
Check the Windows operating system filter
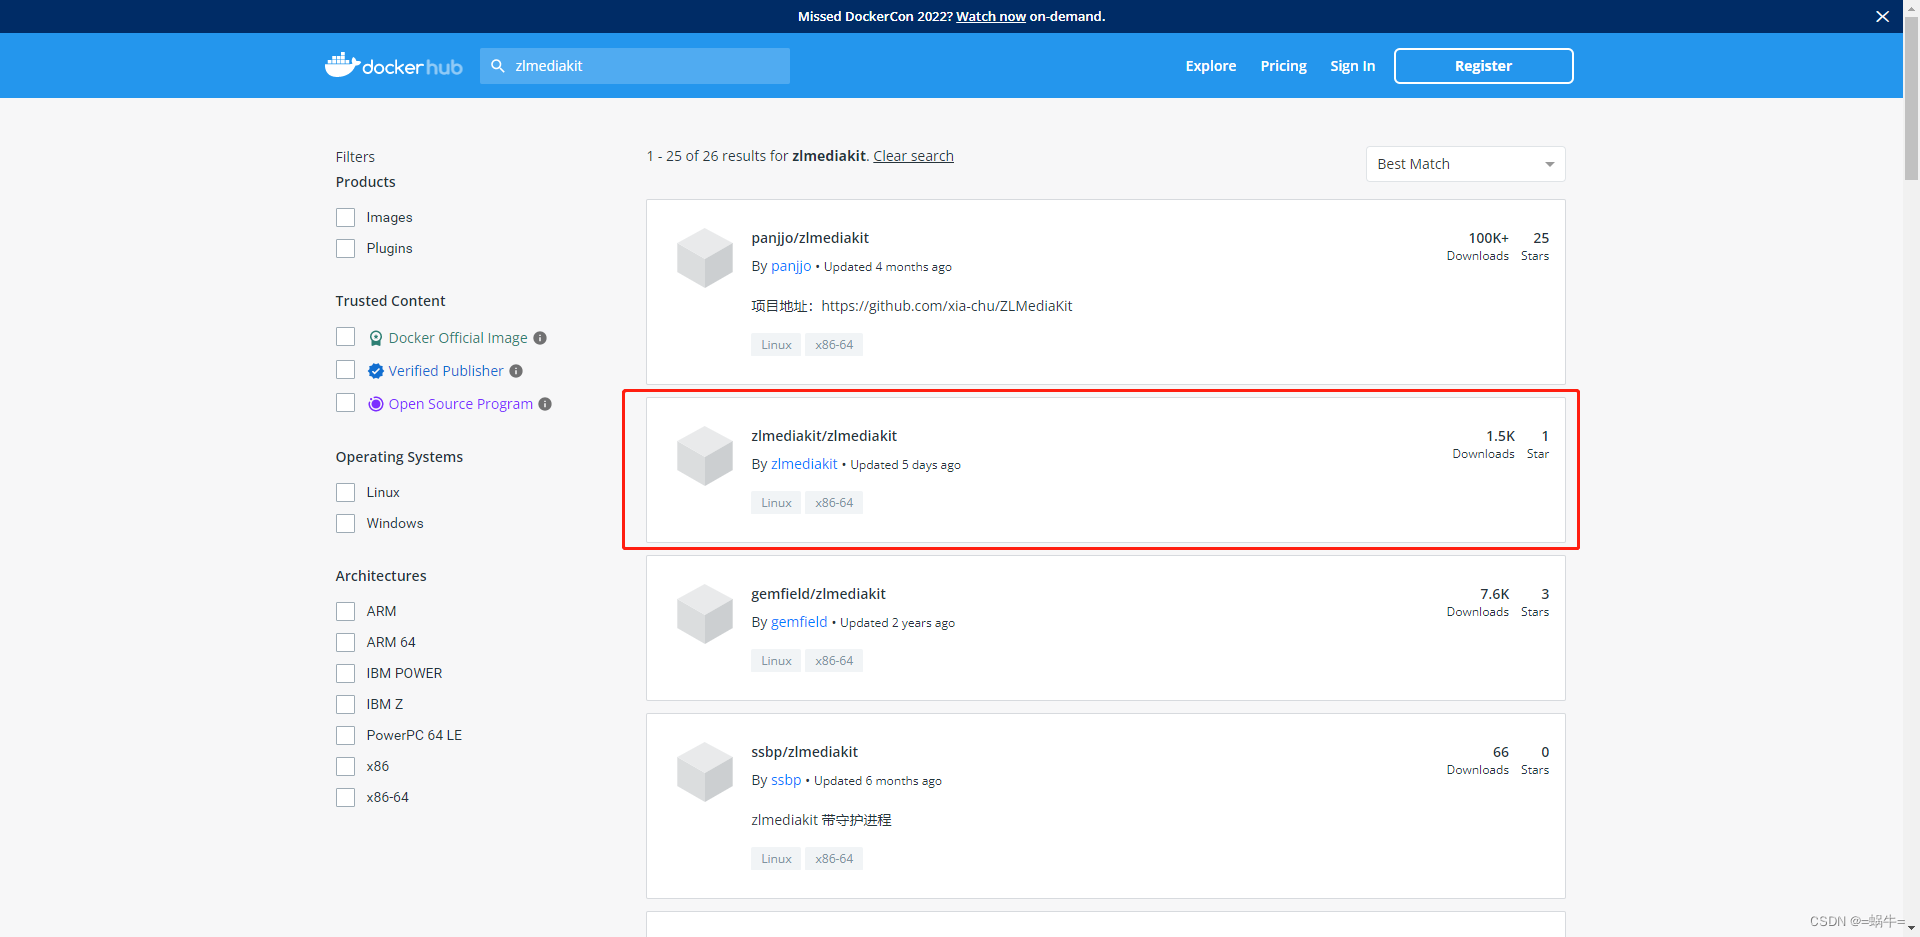(x=346, y=523)
